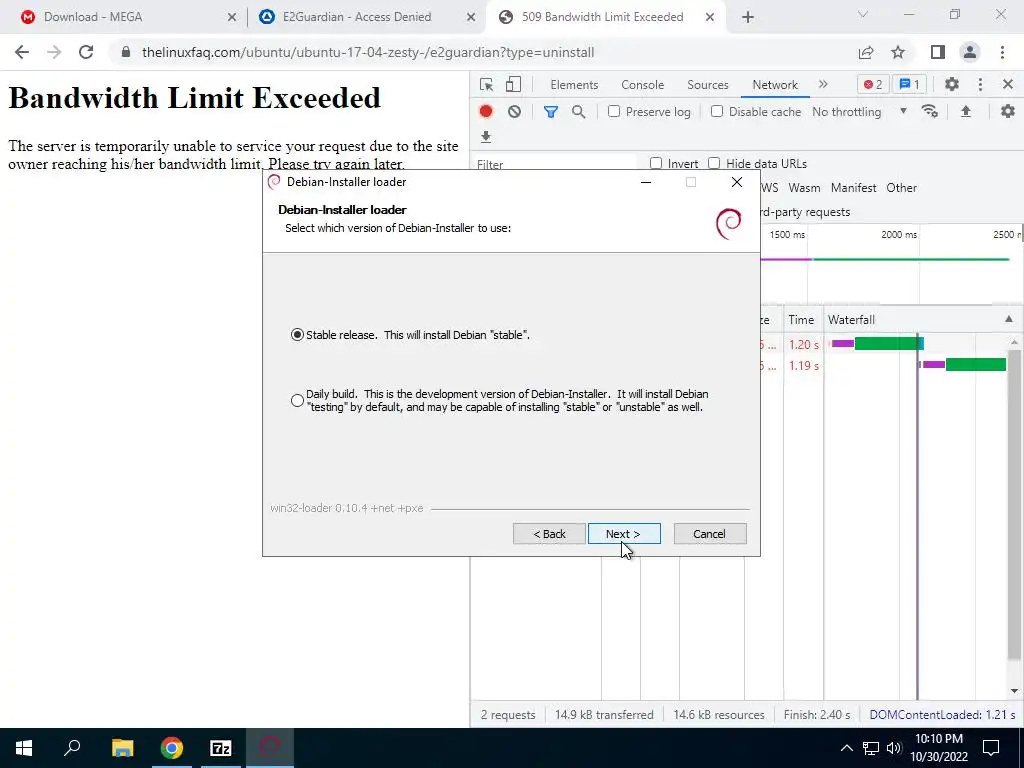Expand more DevTools tabs chevron
This screenshot has height=768, width=1024.
[823, 84]
